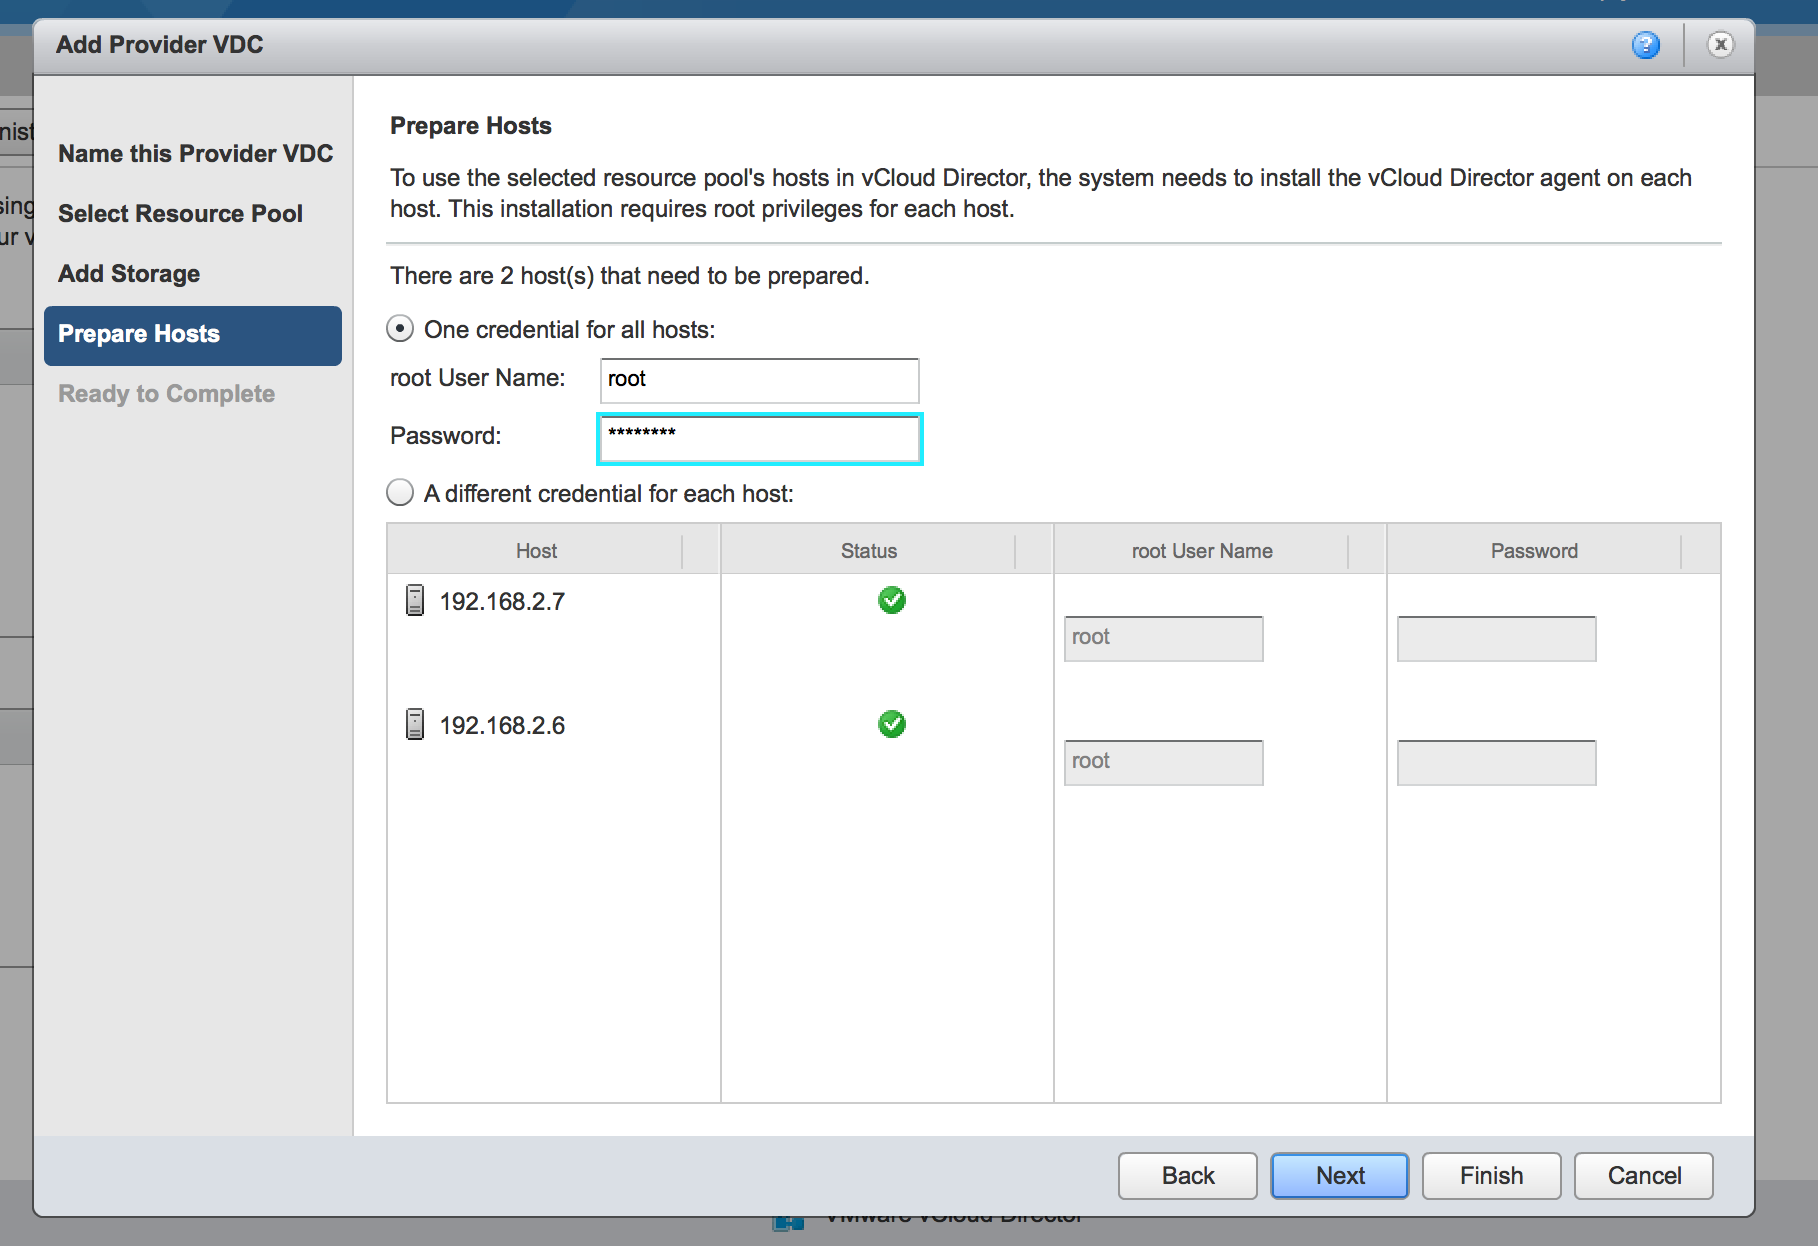This screenshot has height=1246, width=1818.
Task: Click the server icon for host 192.168.2.7
Action: (415, 601)
